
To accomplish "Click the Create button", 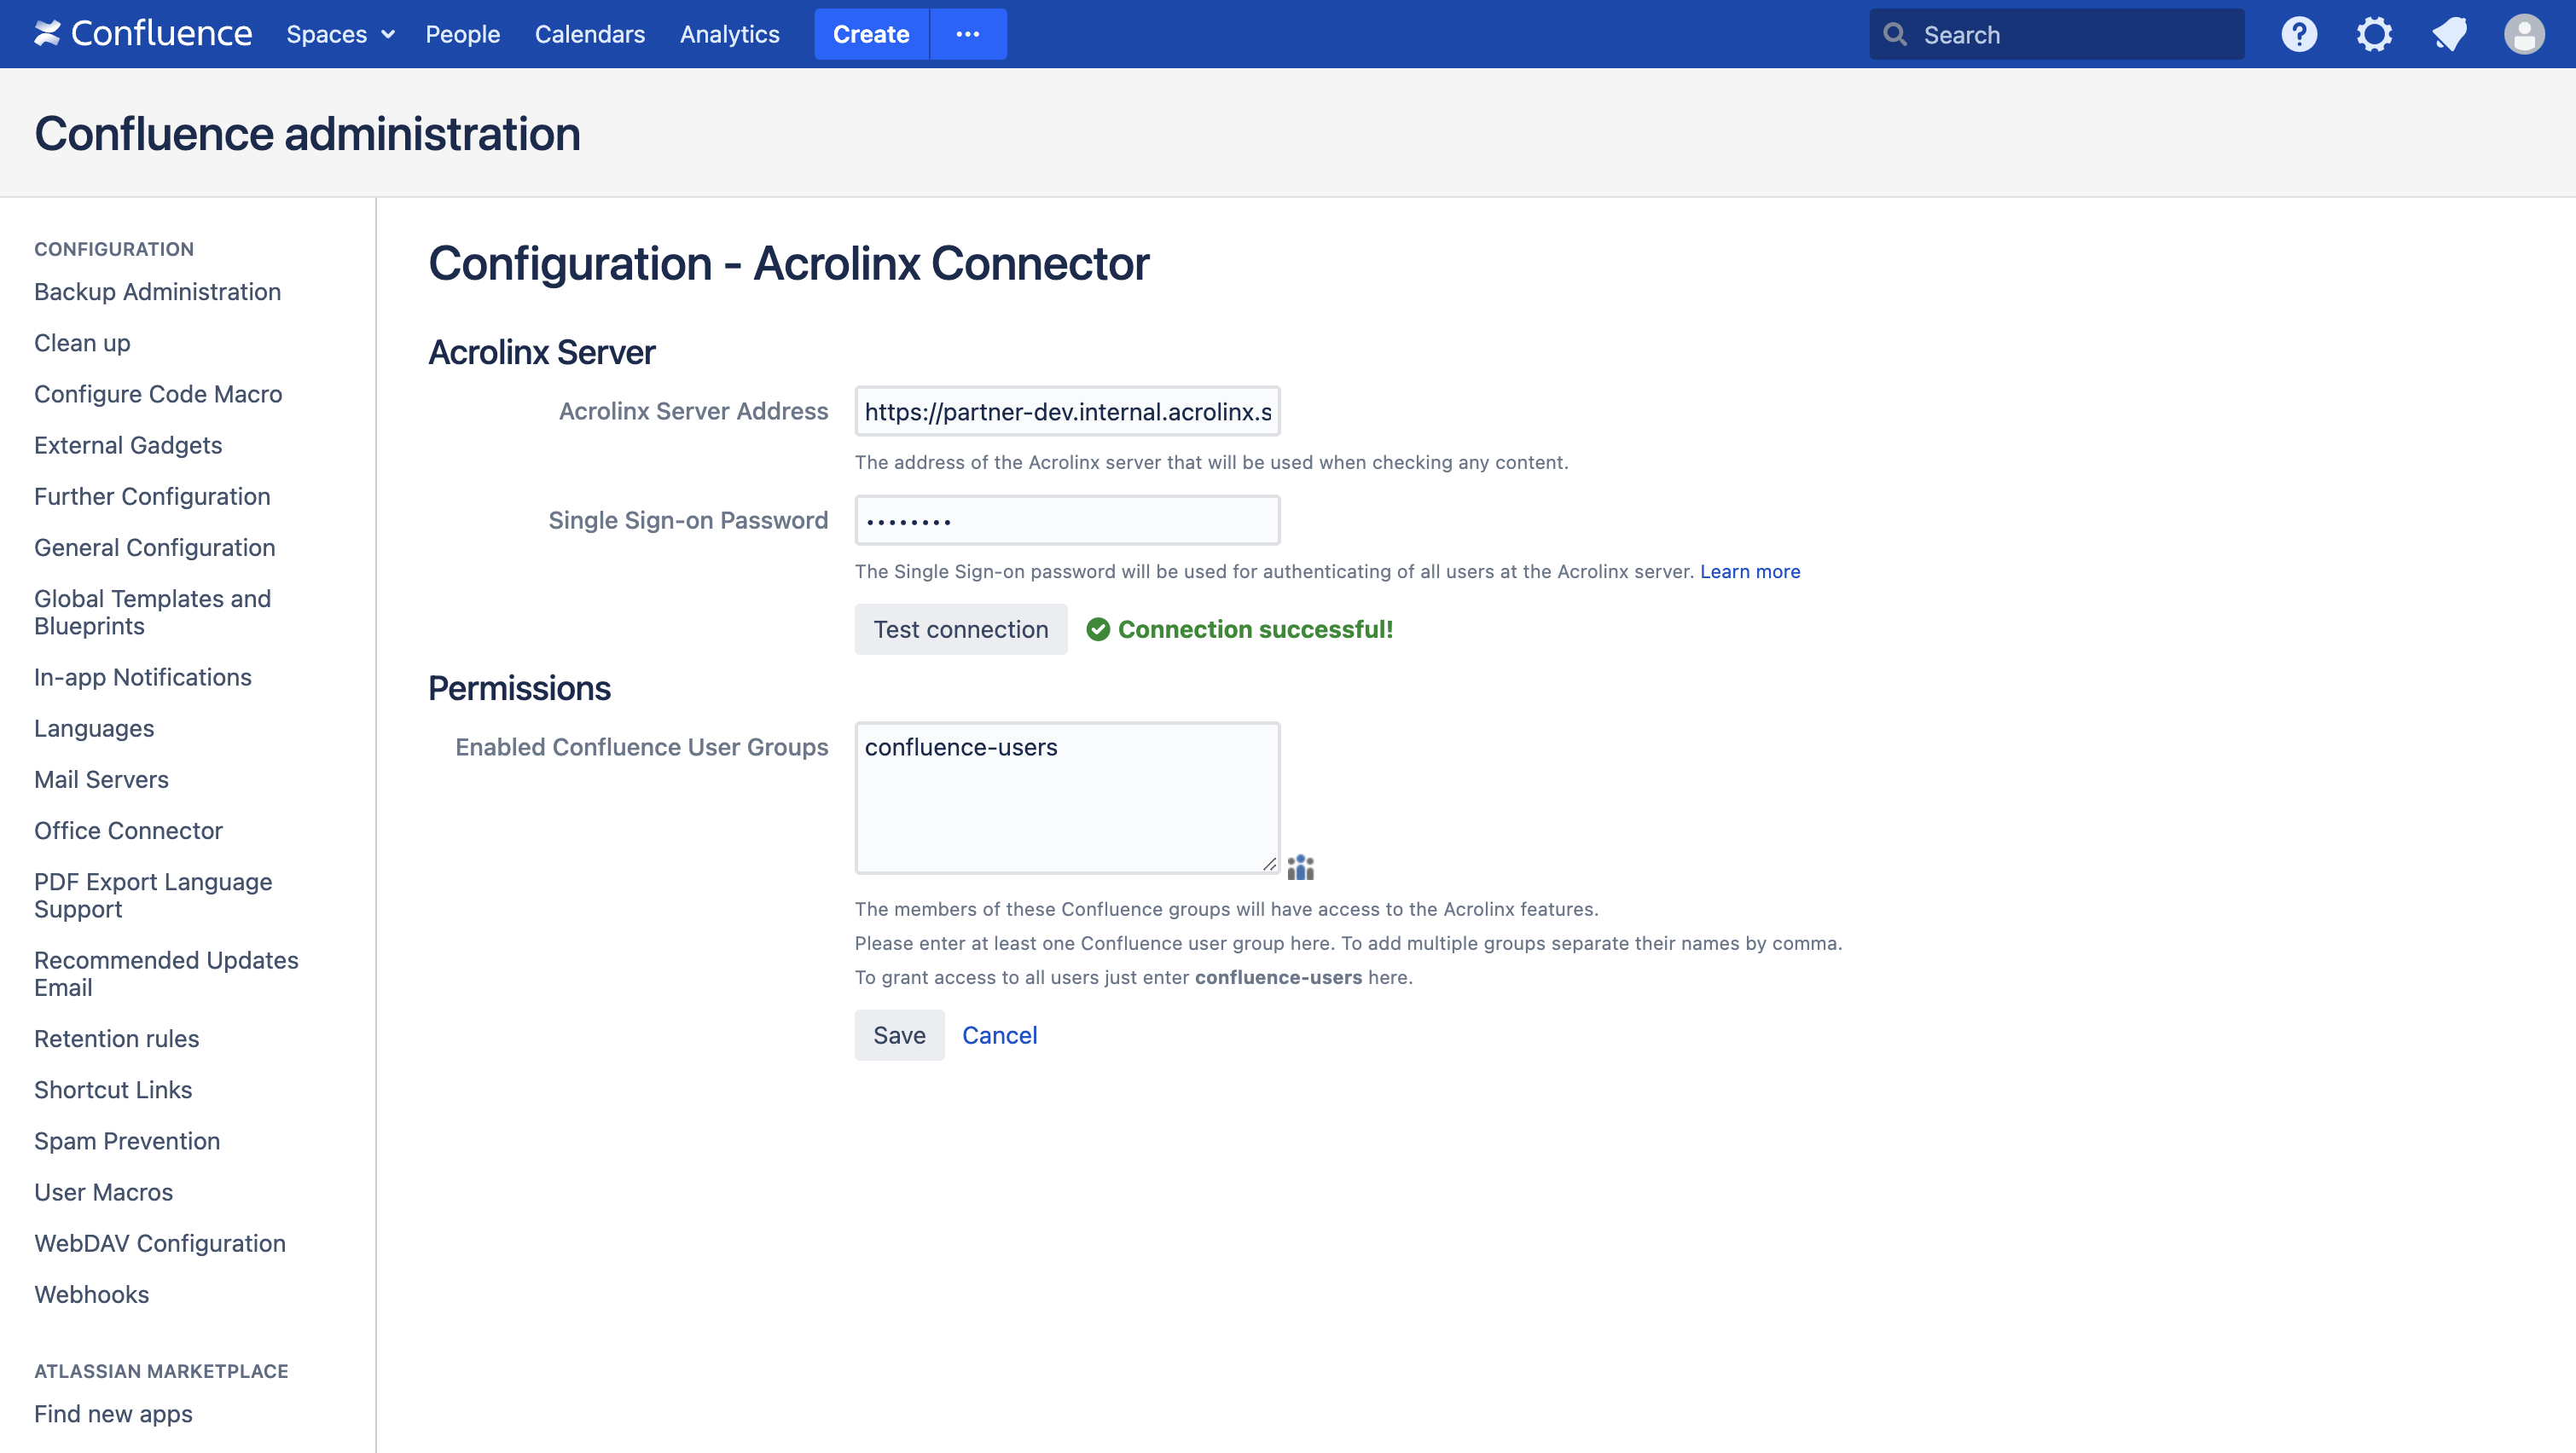I will [871, 34].
